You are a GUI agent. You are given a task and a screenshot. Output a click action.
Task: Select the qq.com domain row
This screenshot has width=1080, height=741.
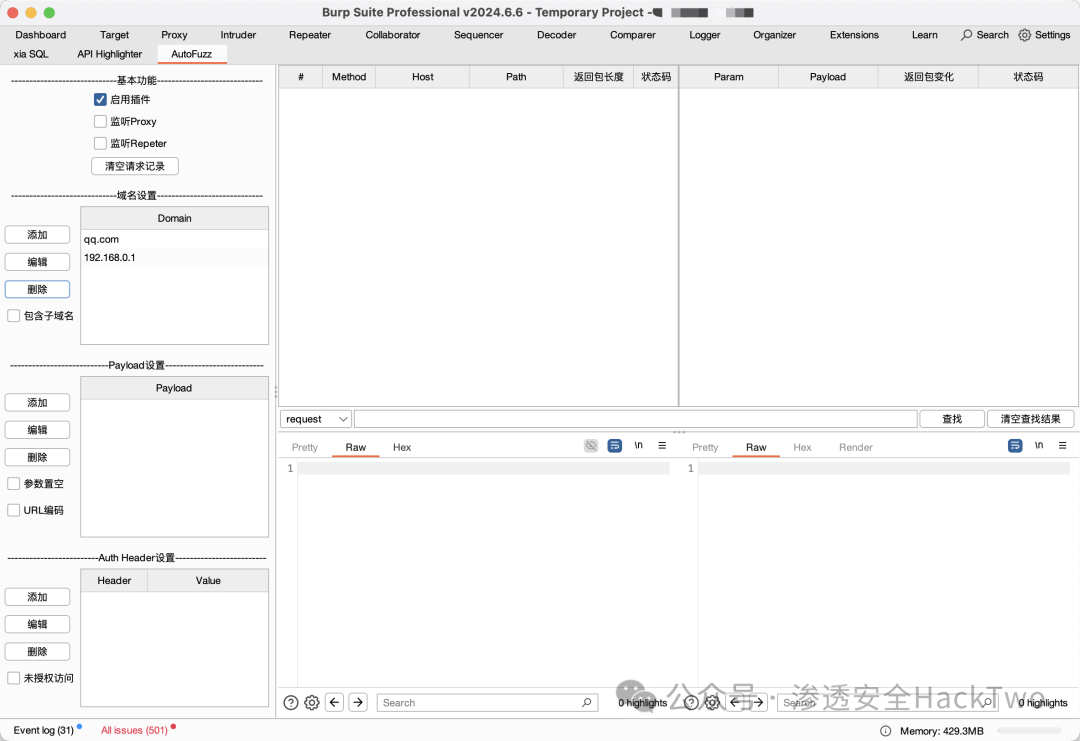(x=174, y=239)
